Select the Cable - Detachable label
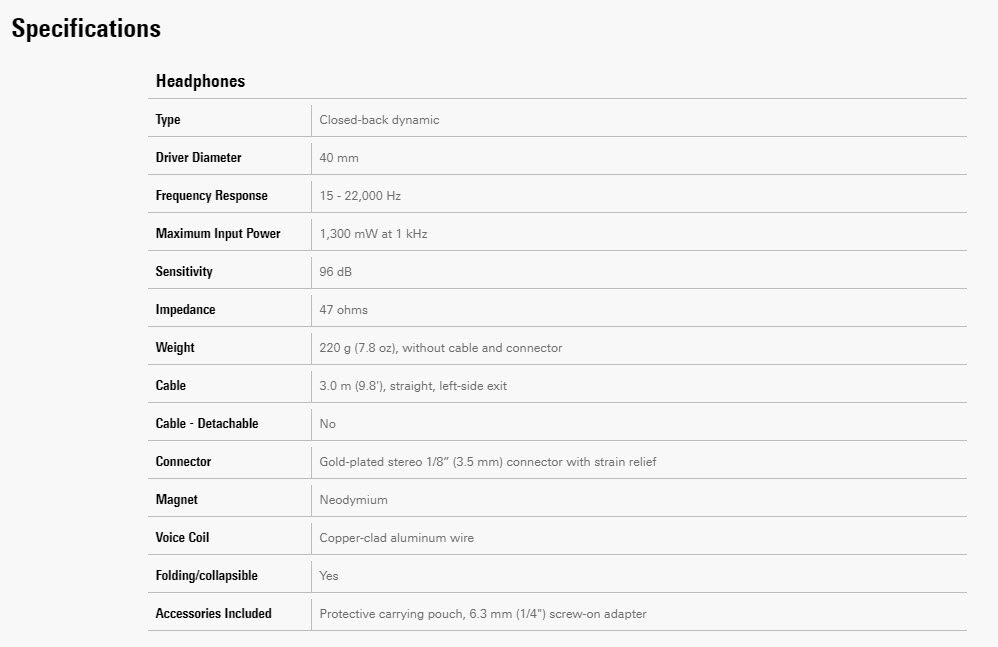Screen dimensions: 998x647 [206, 424]
